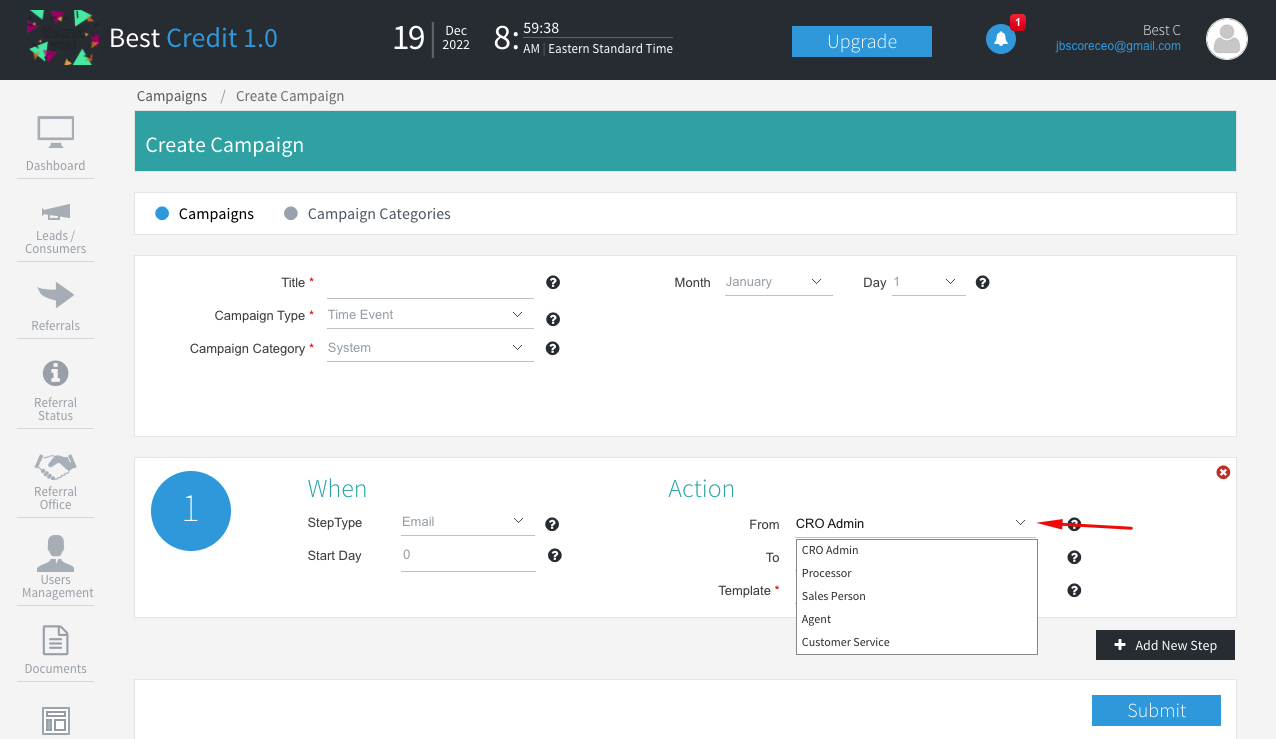The width and height of the screenshot is (1276, 739).
Task: Show help for Campaign Category
Action: (x=553, y=349)
